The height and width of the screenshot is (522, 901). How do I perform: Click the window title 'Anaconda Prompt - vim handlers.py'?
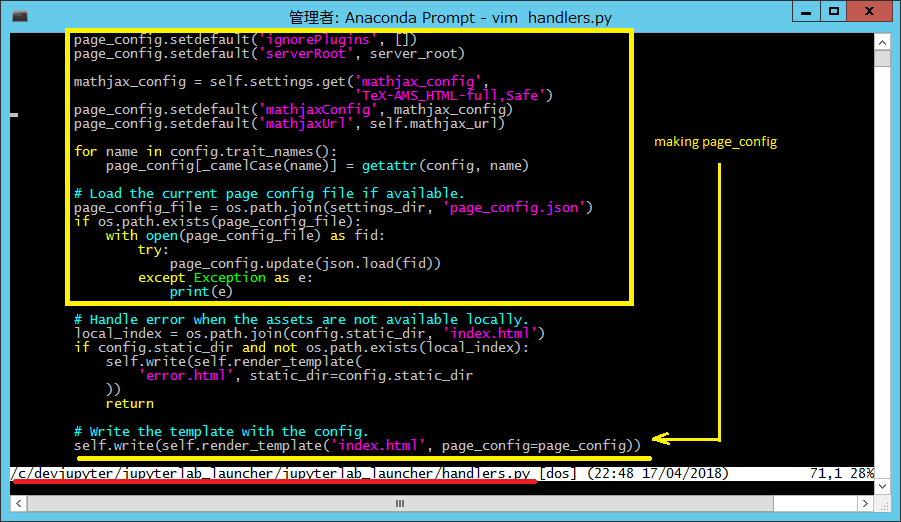[450, 17]
